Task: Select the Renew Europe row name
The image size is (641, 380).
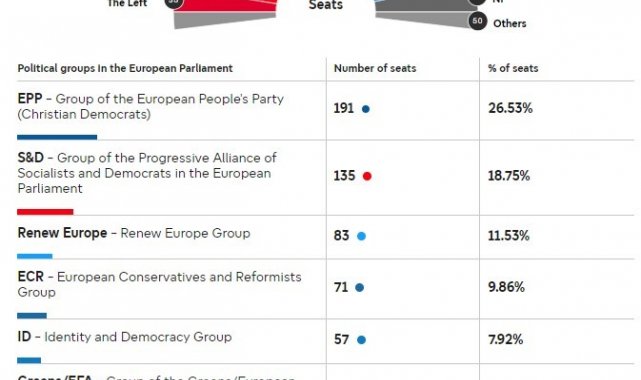Action: point(134,233)
